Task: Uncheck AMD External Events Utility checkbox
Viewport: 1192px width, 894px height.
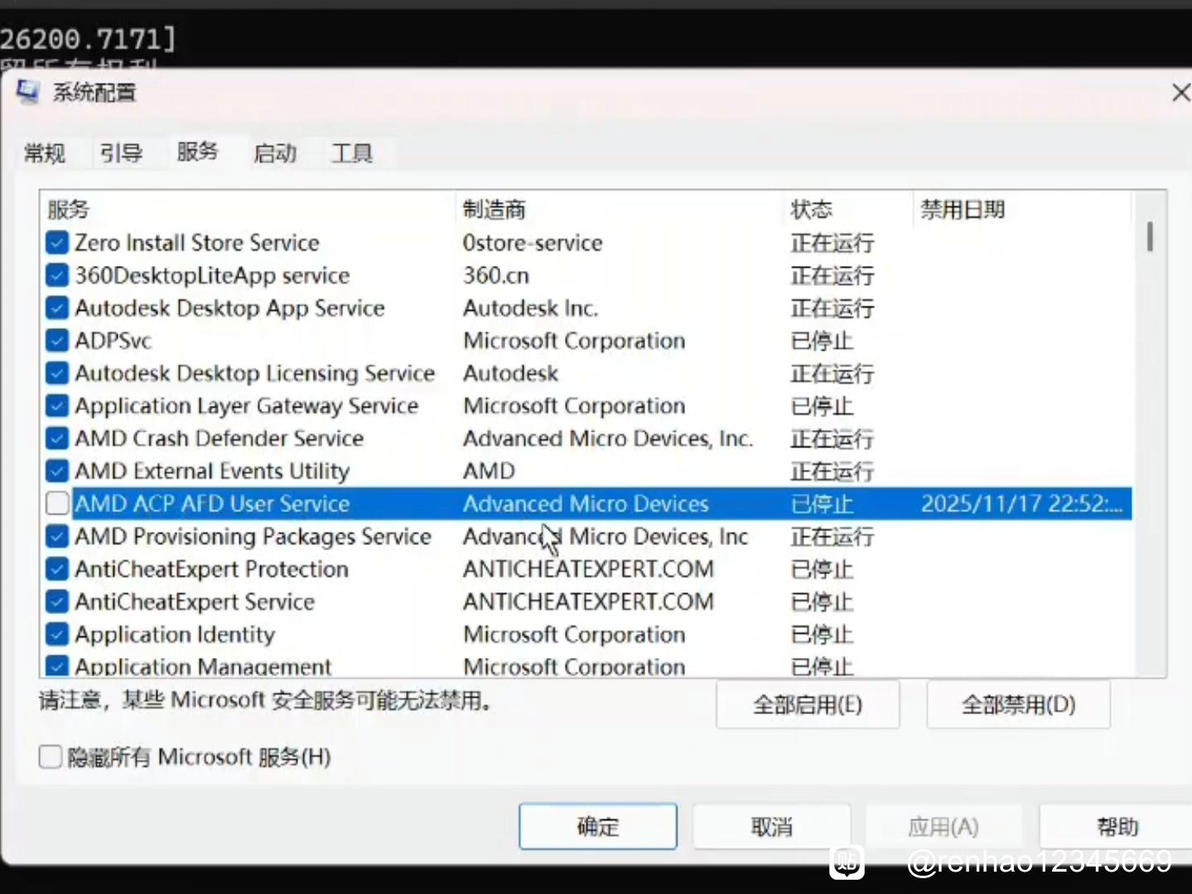Action: click(x=57, y=471)
